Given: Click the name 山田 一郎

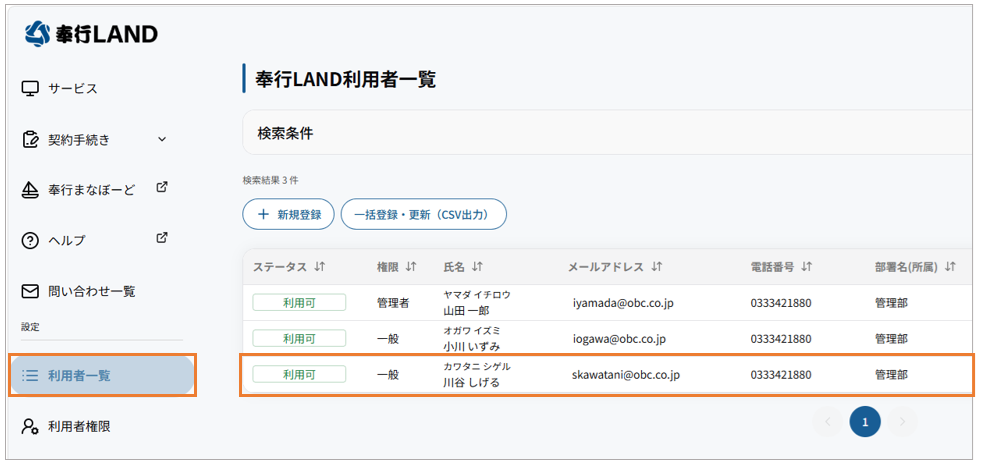Looking at the screenshot, I should tap(467, 310).
